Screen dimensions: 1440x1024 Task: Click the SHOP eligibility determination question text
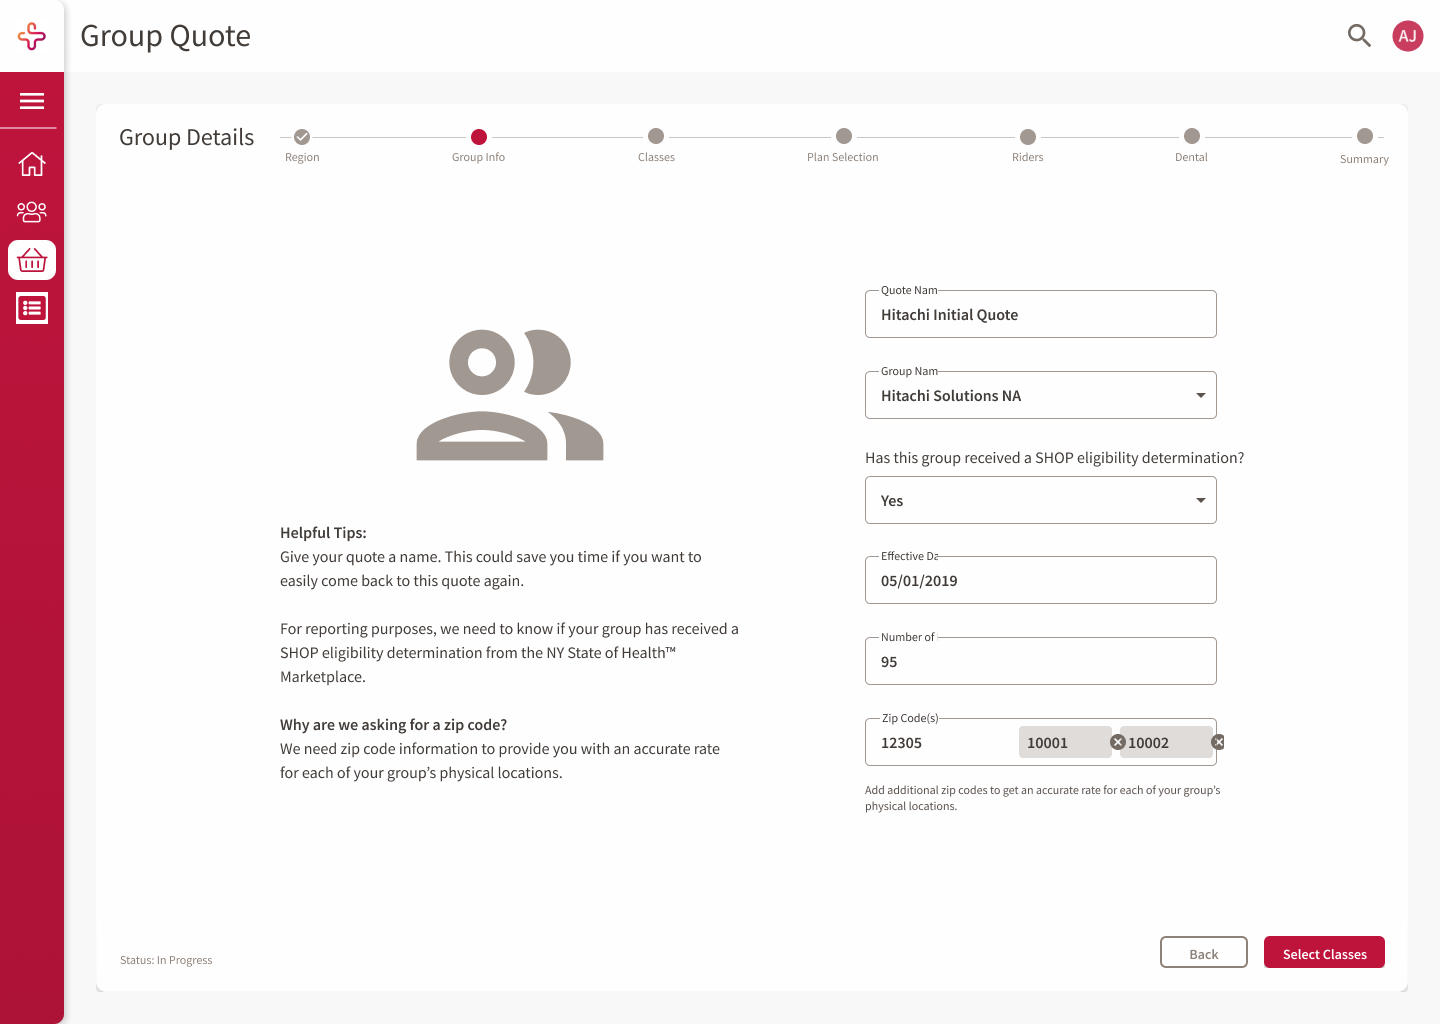(x=1055, y=458)
